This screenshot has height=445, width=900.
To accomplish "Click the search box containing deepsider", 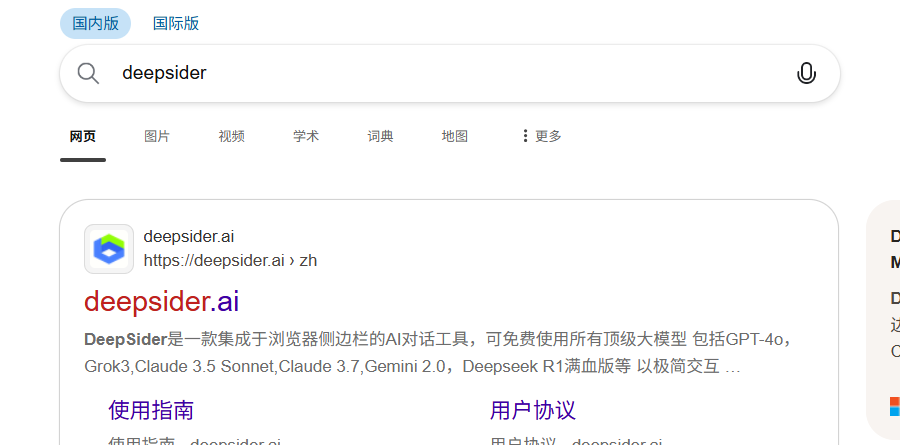I will (449, 73).
